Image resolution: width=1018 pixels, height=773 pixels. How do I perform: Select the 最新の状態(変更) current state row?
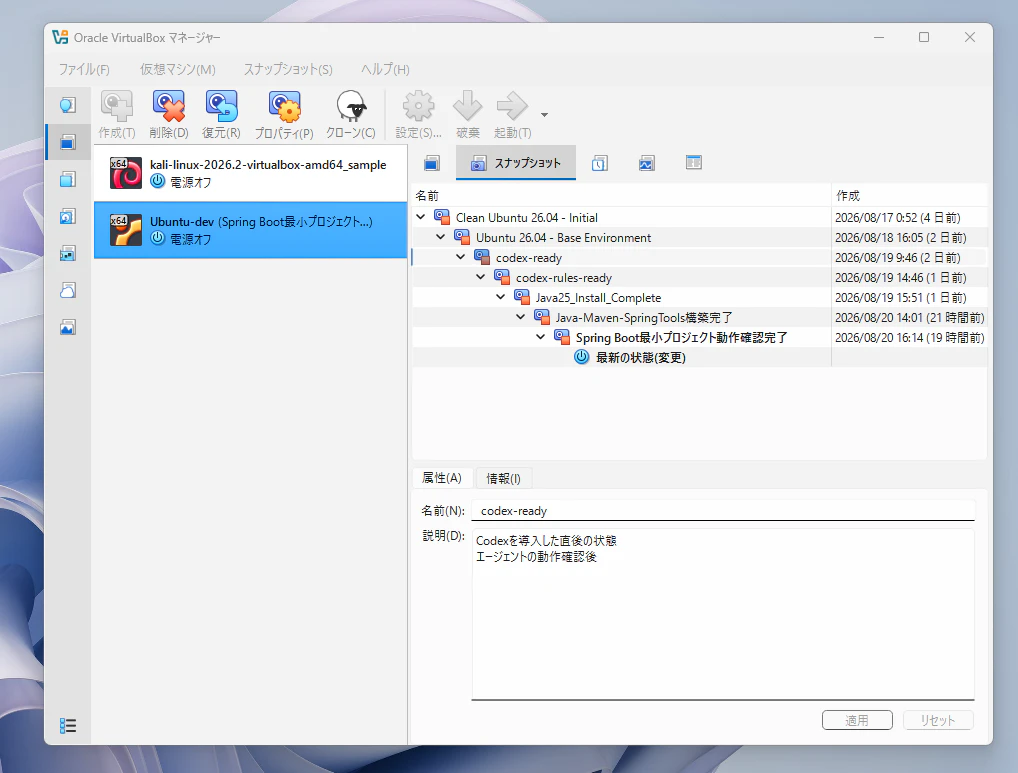[x=699, y=358]
